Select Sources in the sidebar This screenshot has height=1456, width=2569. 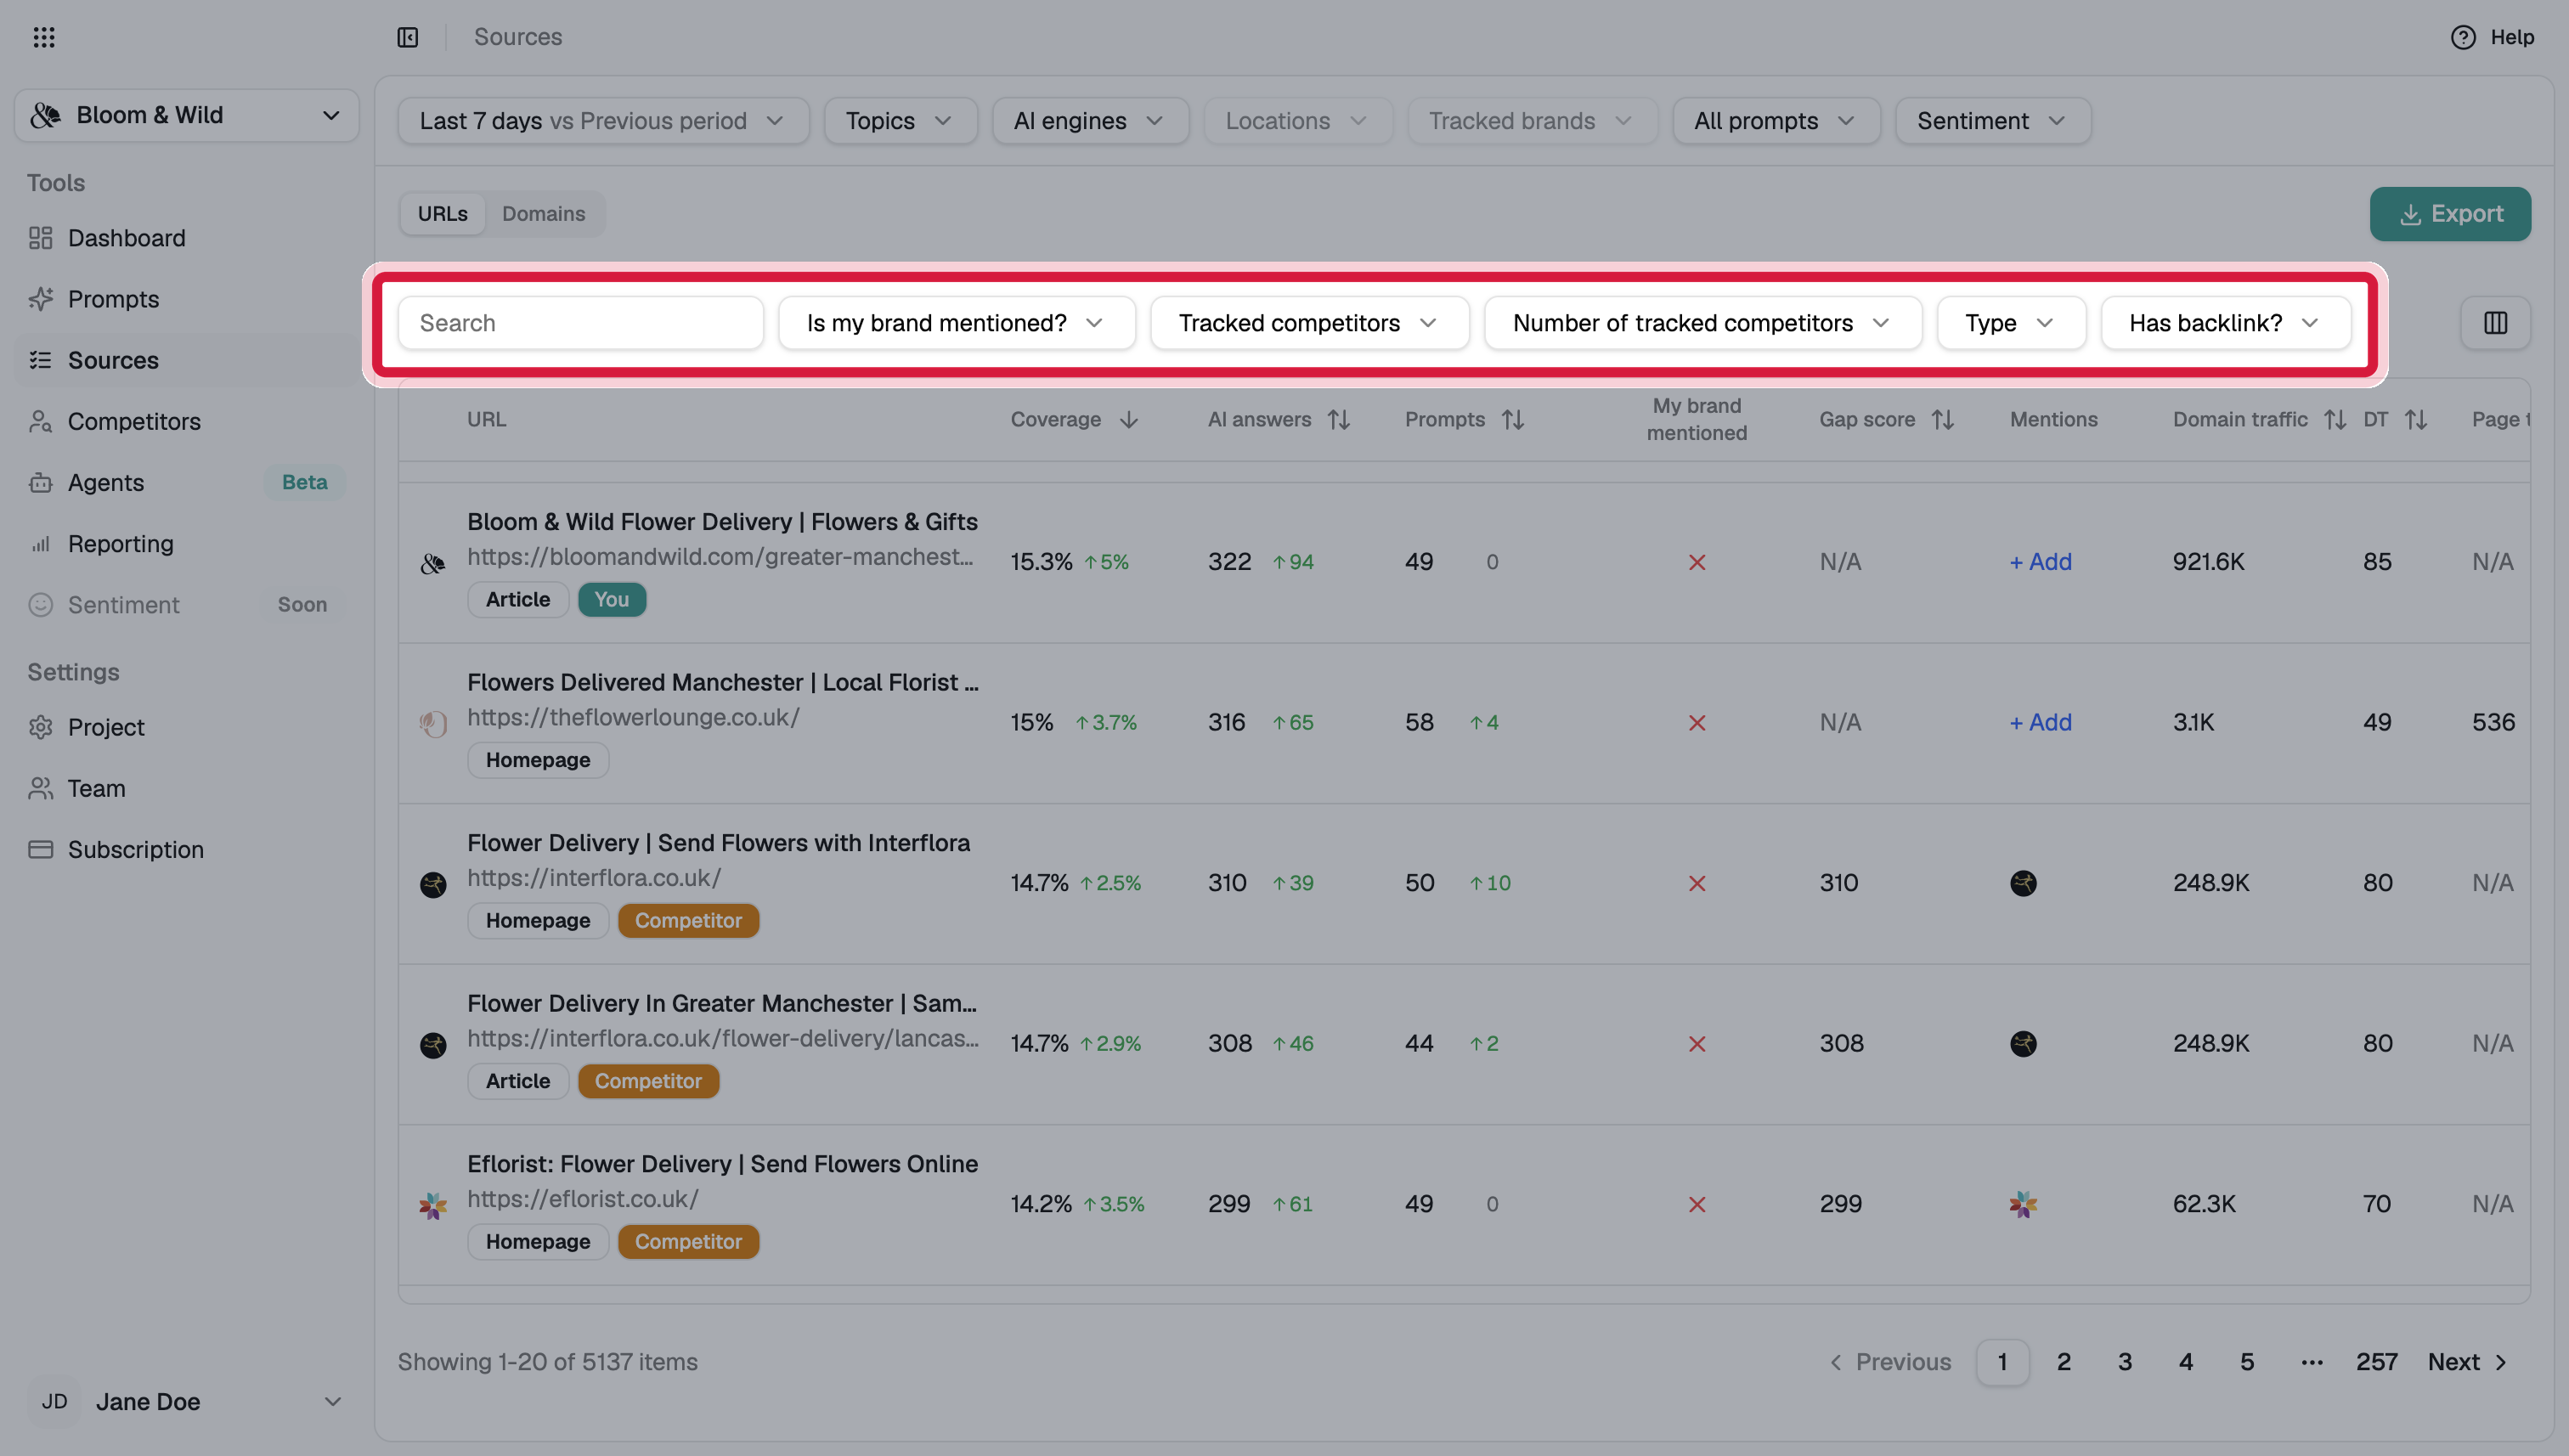coord(186,360)
